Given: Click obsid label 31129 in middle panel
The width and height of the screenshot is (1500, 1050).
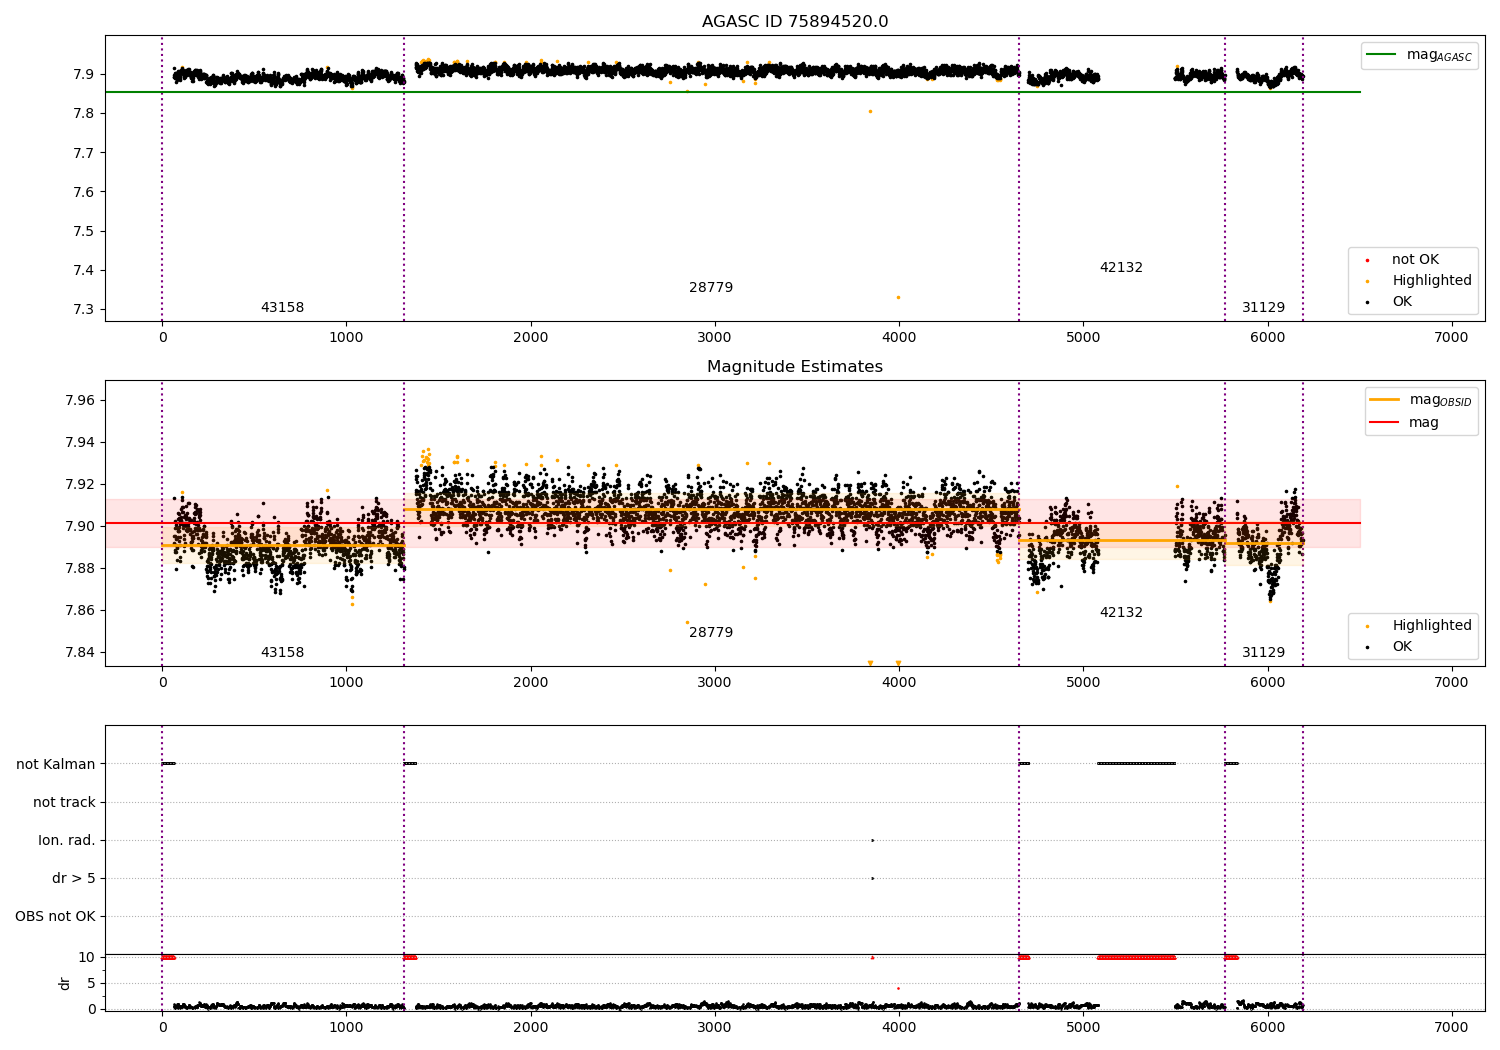Looking at the screenshot, I should [1264, 653].
